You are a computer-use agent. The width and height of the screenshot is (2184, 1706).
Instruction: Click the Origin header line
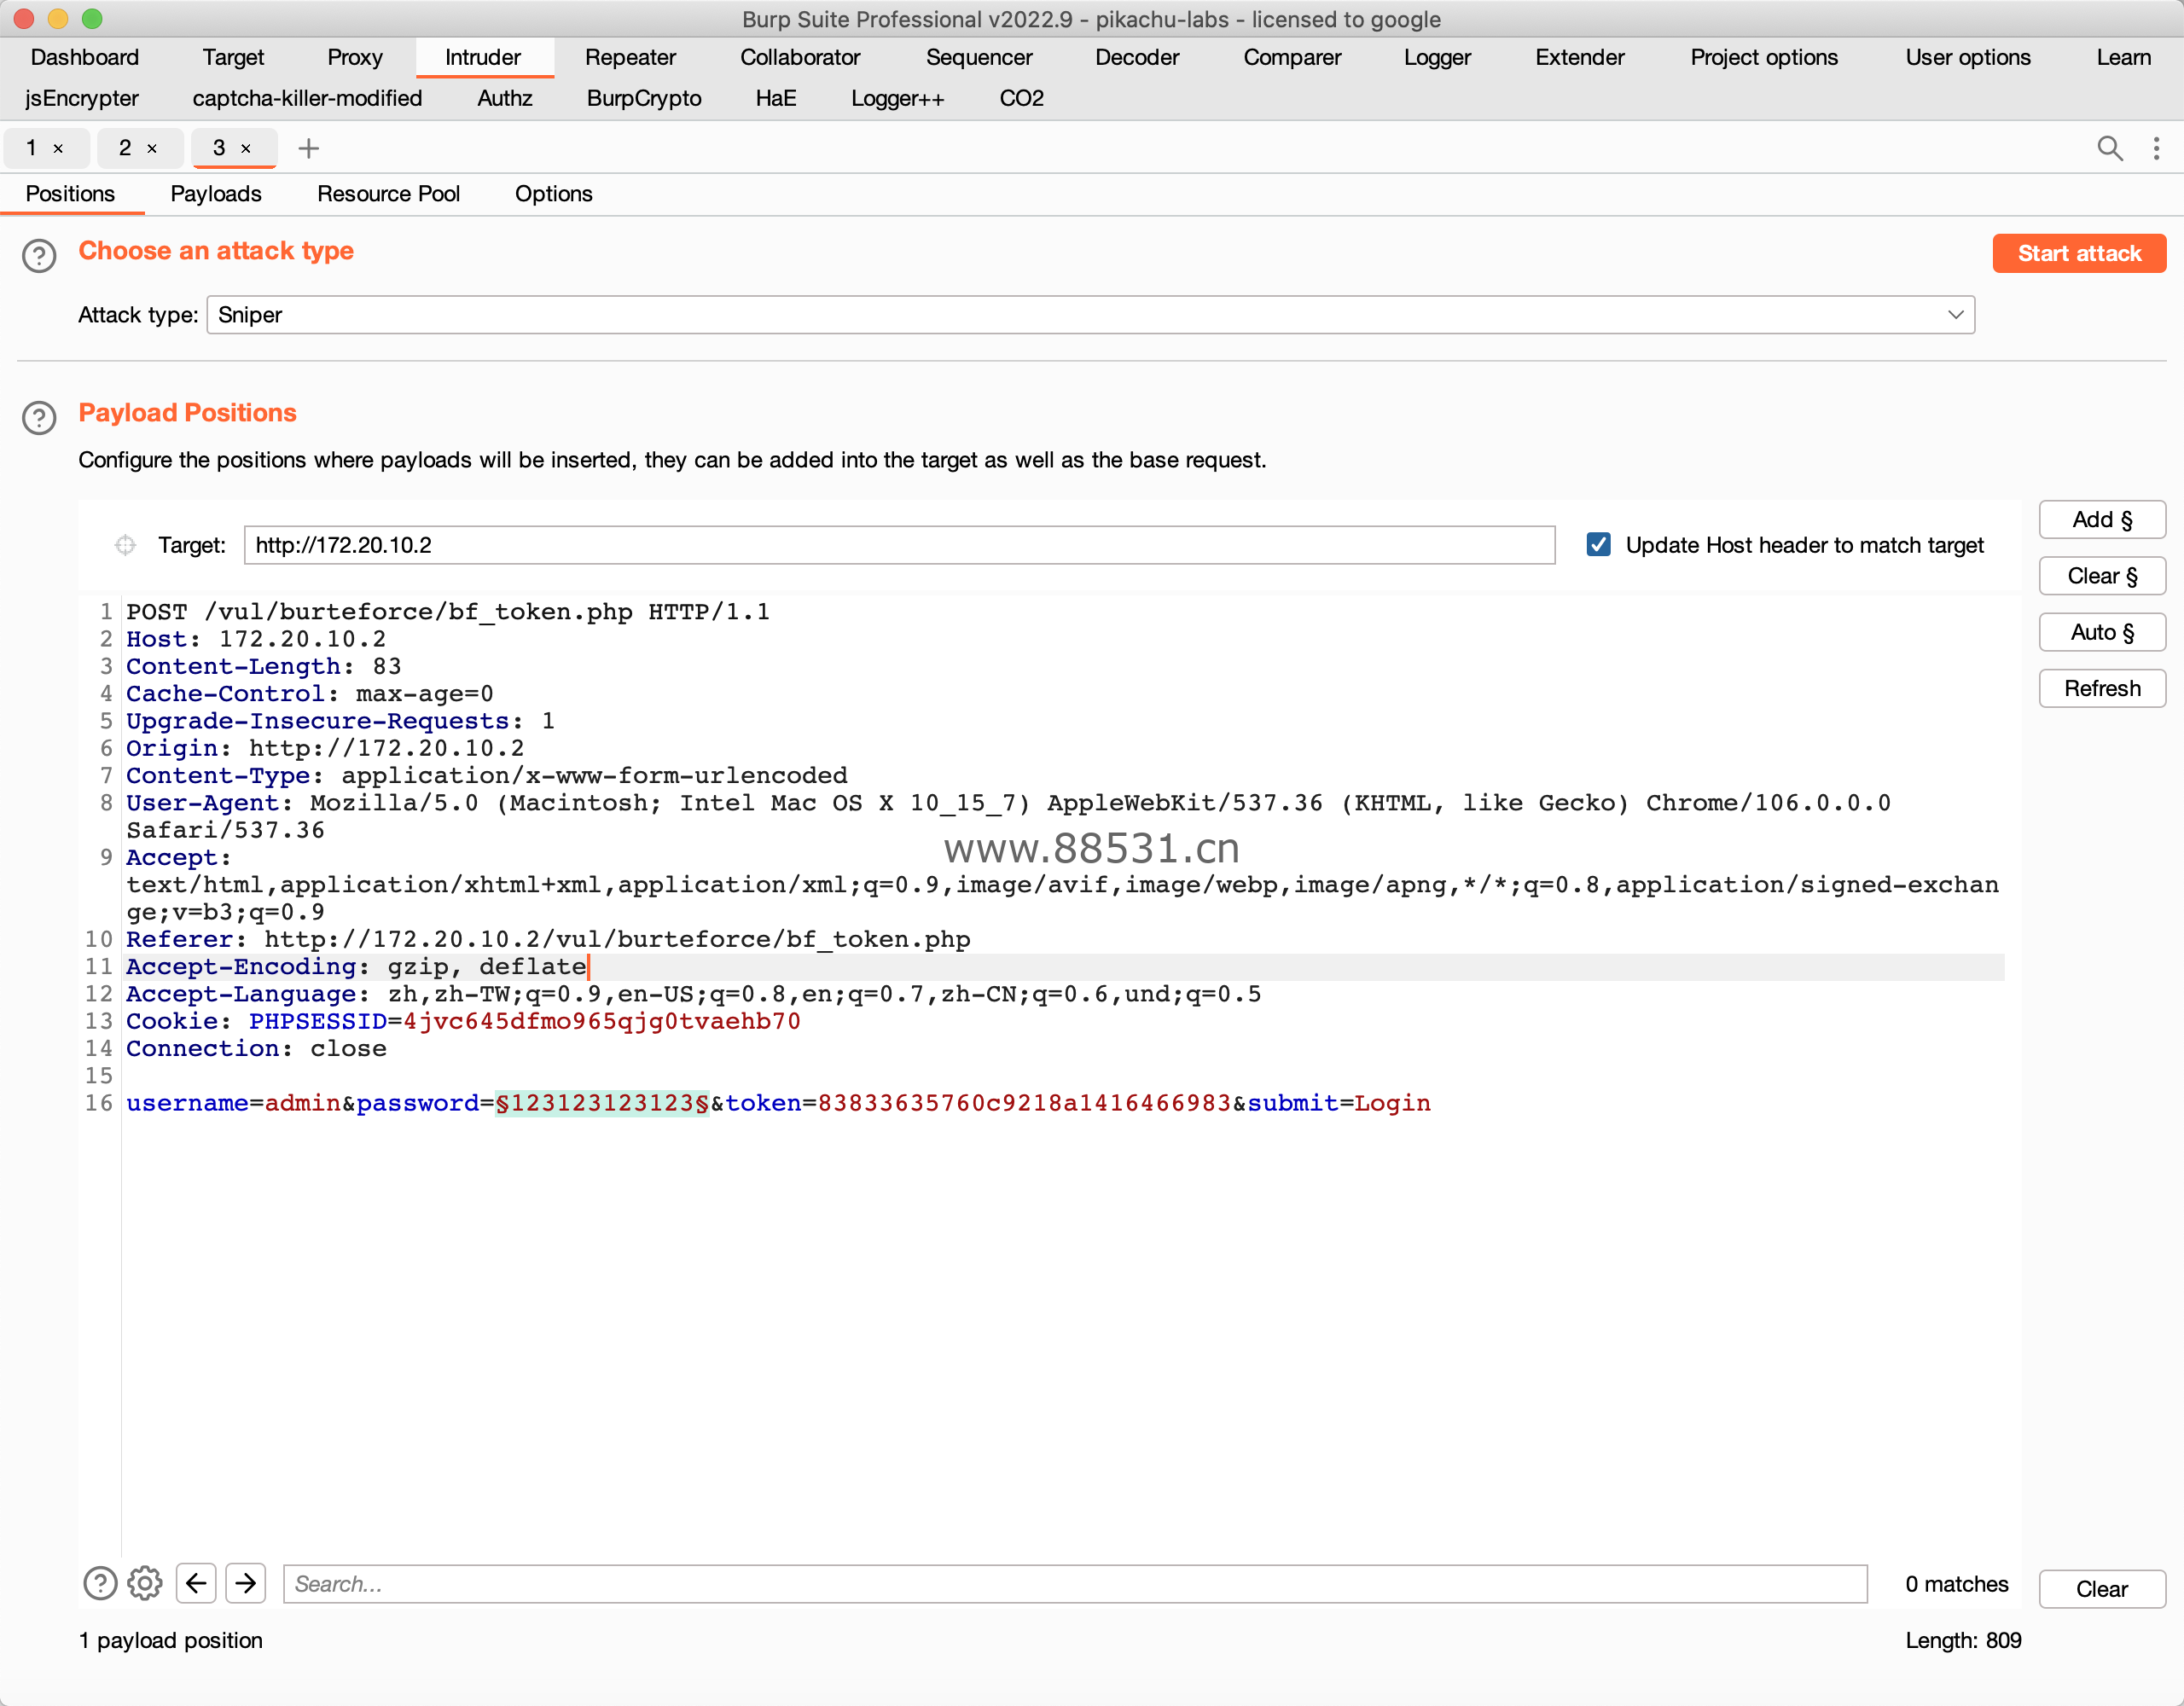coord(325,749)
